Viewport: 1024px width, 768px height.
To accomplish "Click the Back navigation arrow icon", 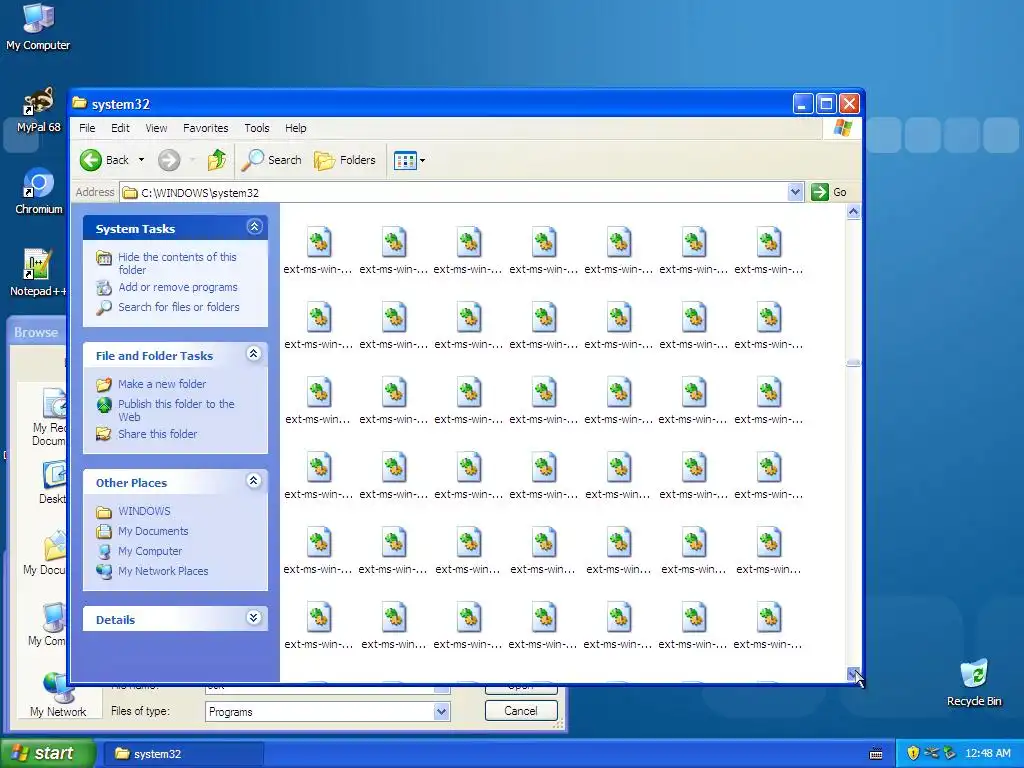I will coord(91,160).
